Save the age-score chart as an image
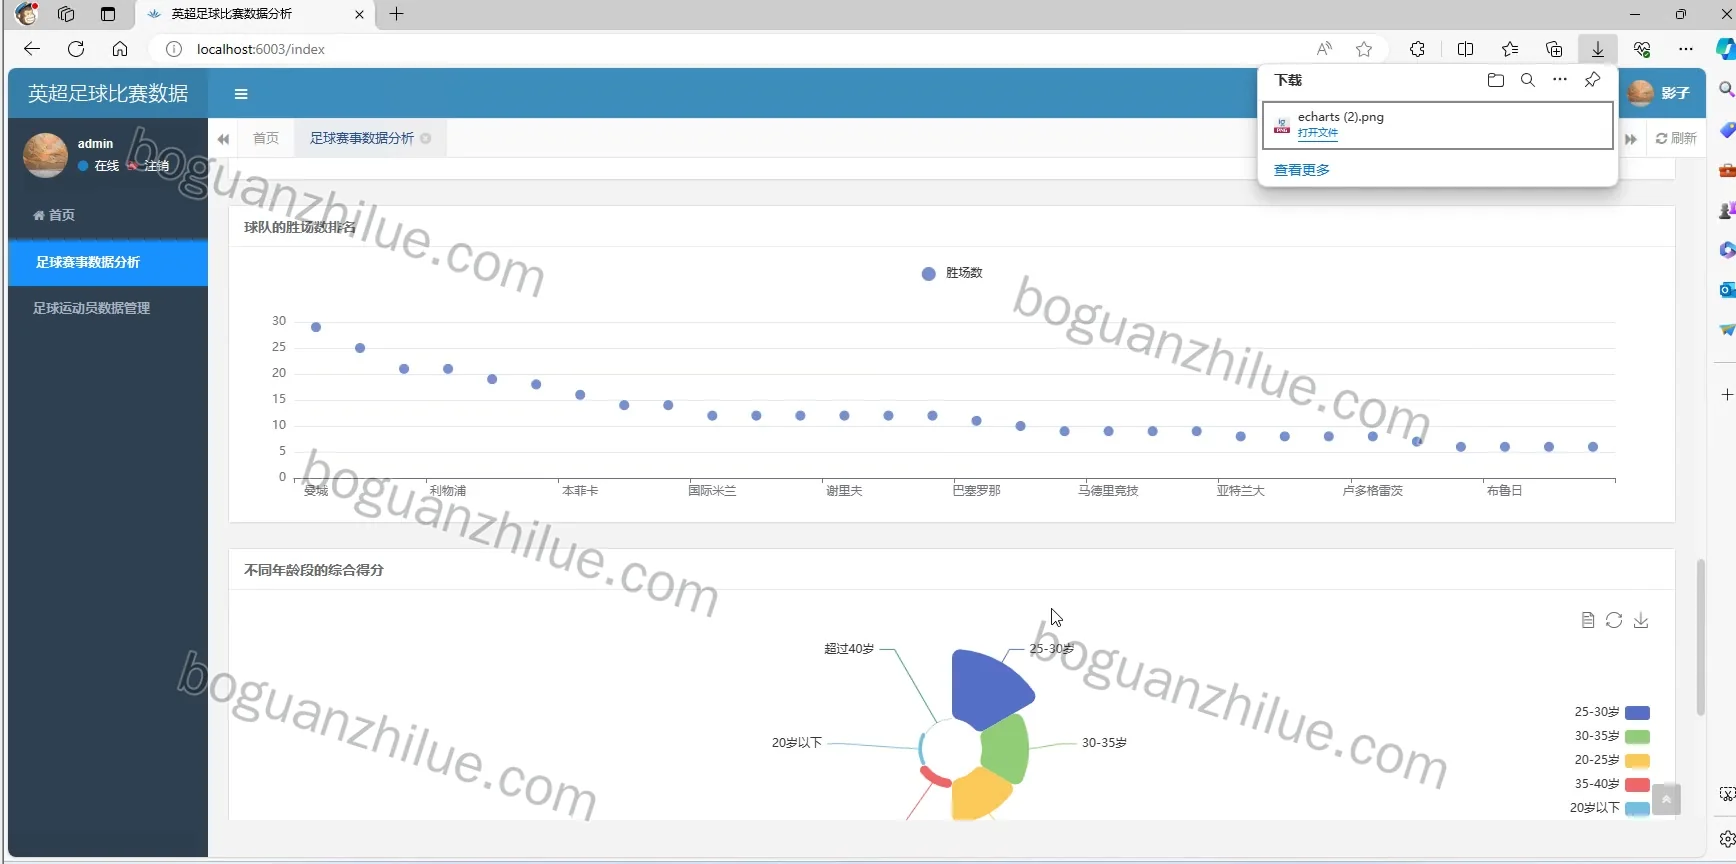This screenshot has width=1736, height=864. point(1641,620)
